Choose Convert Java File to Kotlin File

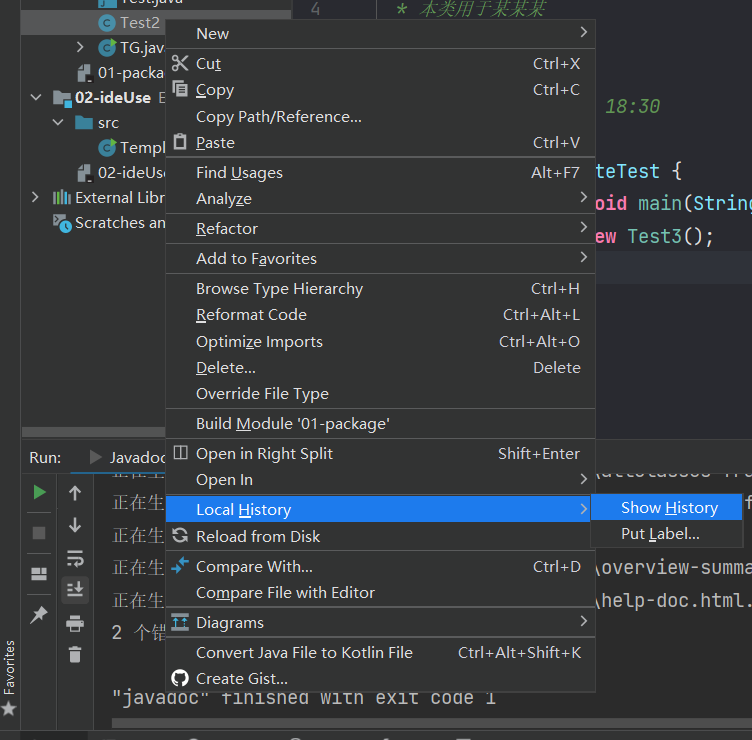[380, 652]
